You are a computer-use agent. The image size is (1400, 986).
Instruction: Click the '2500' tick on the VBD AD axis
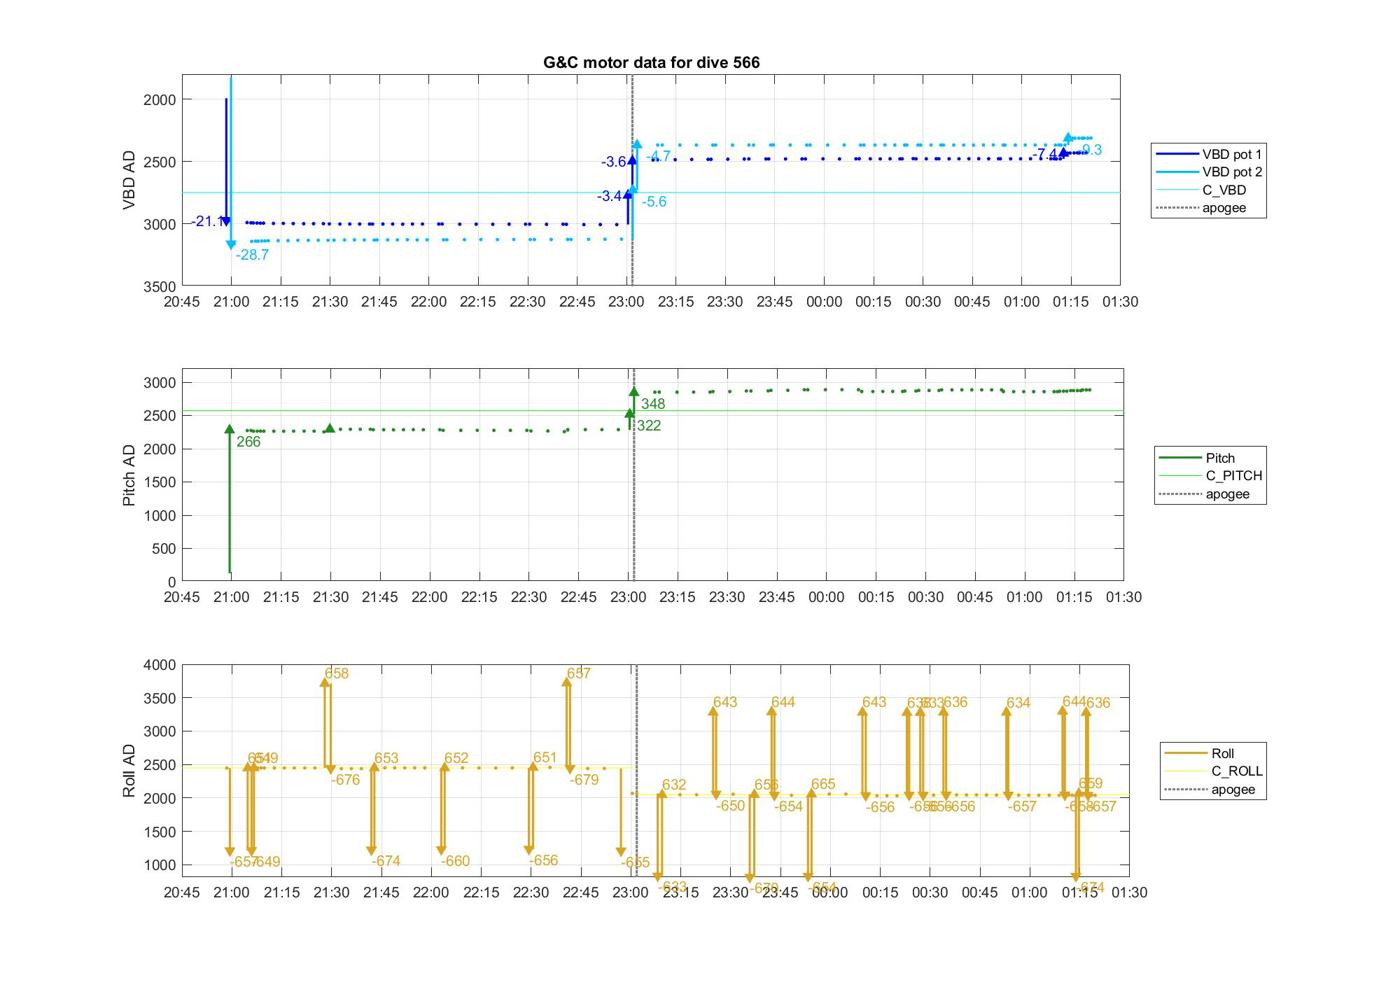[x=160, y=161]
